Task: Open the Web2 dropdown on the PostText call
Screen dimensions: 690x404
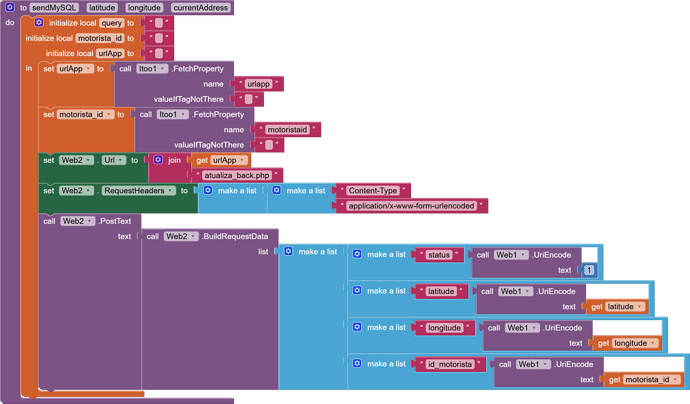Action: click(x=90, y=221)
